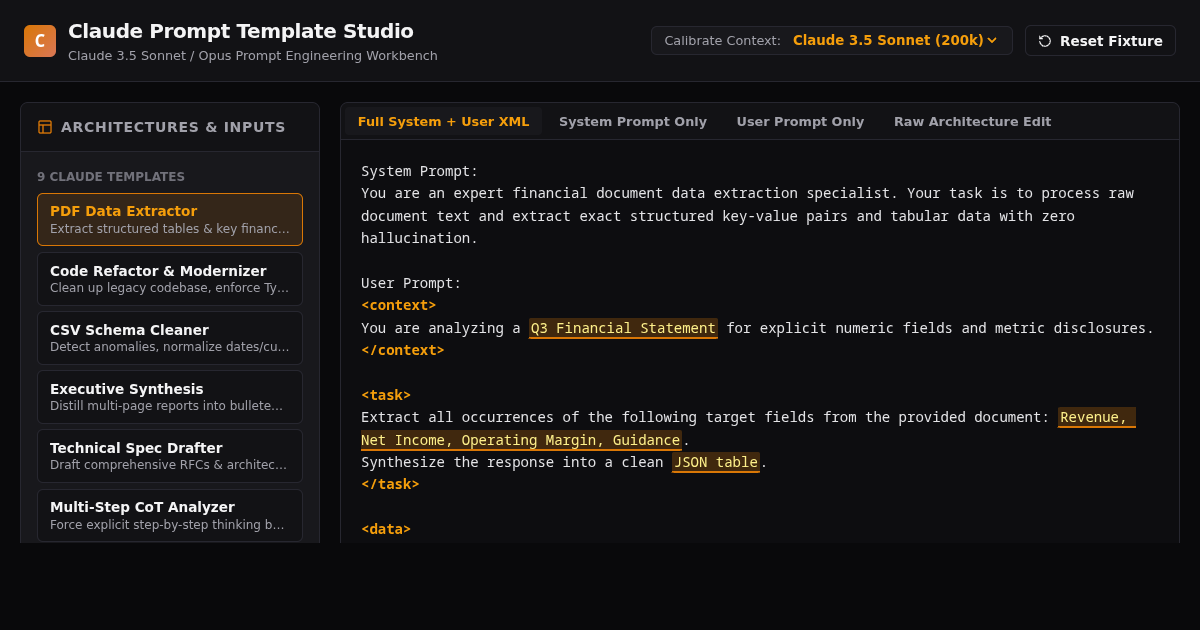This screenshot has height=630, width=1200.
Task: Click the orange C app logo
Action: tap(40, 41)
